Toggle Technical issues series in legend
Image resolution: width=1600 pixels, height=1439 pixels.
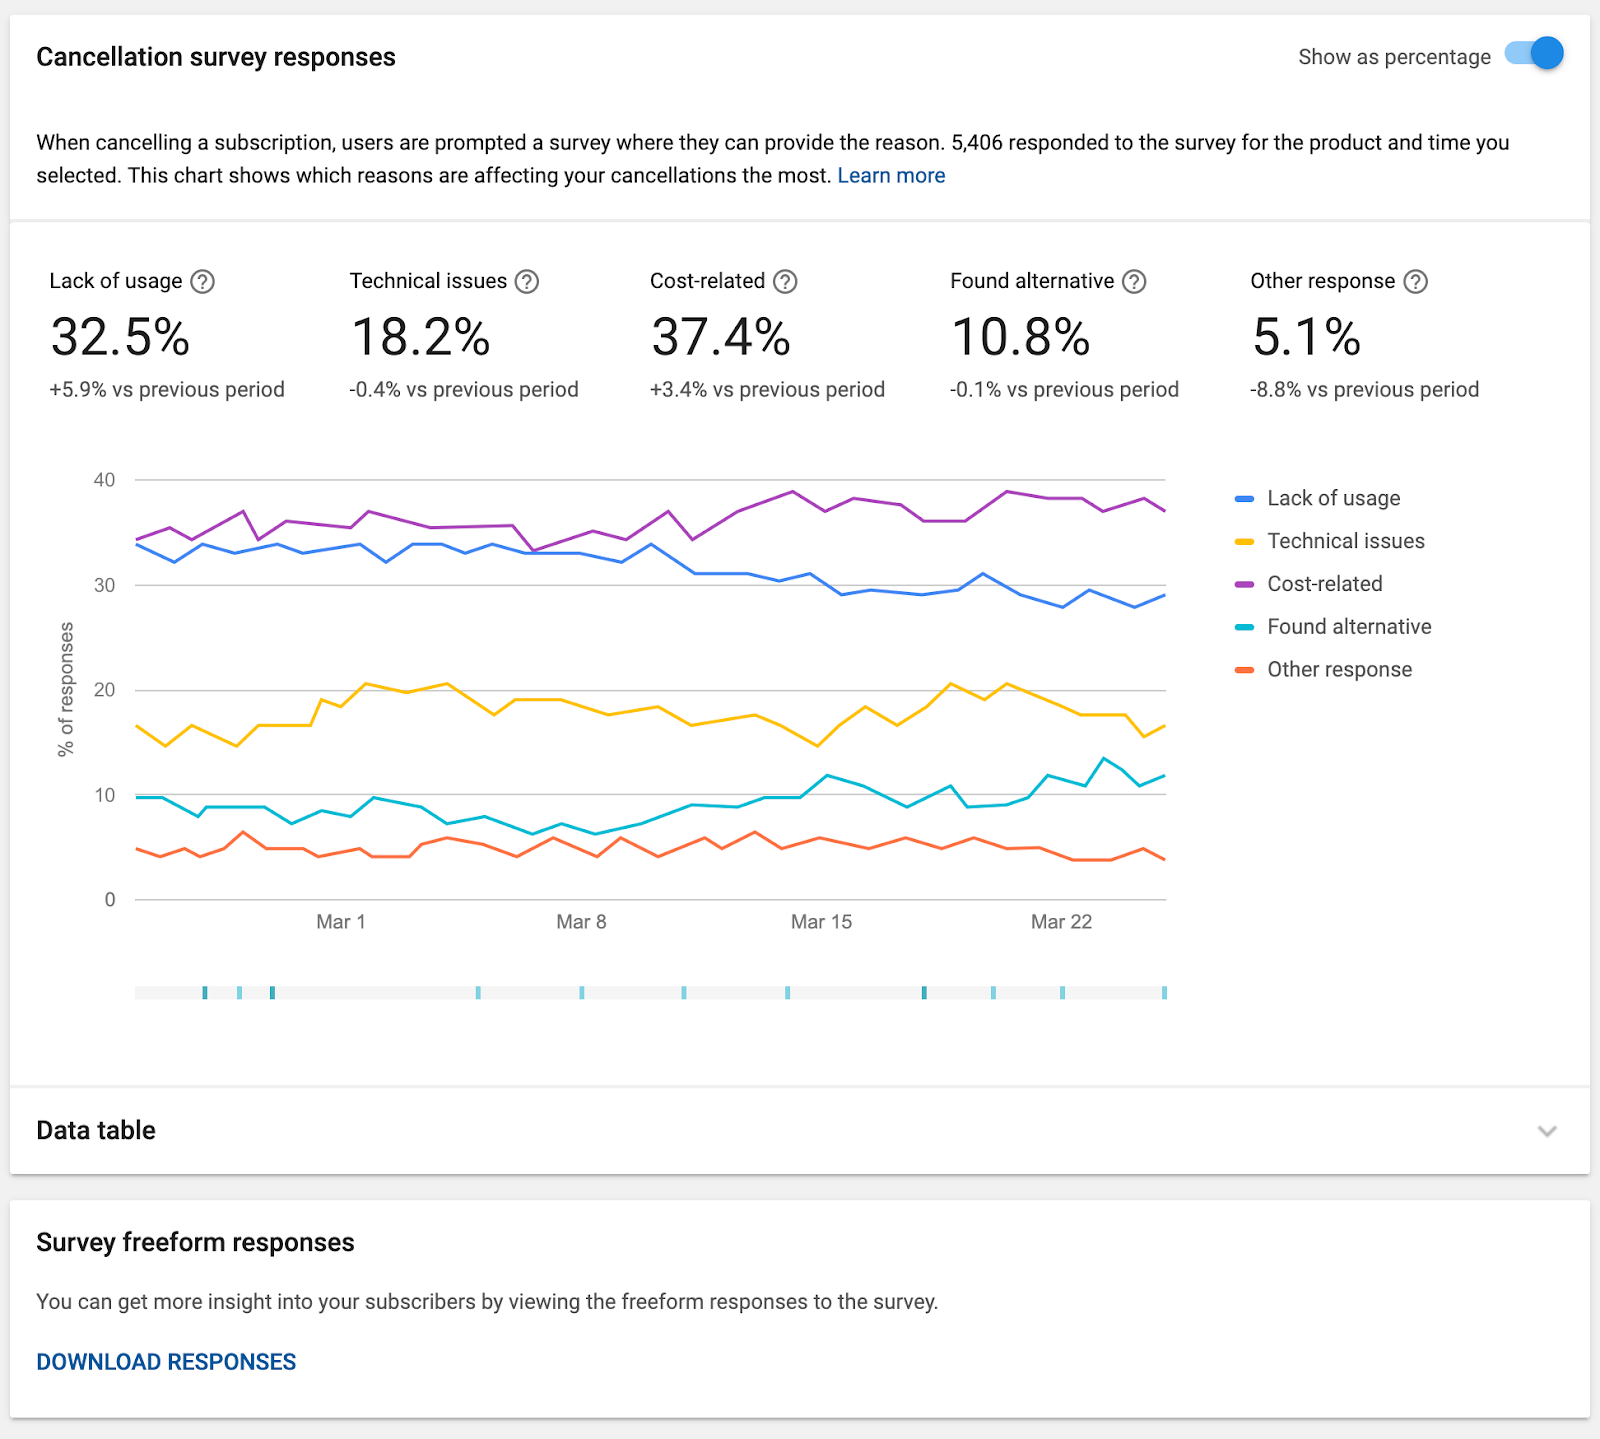[1330, 541]
